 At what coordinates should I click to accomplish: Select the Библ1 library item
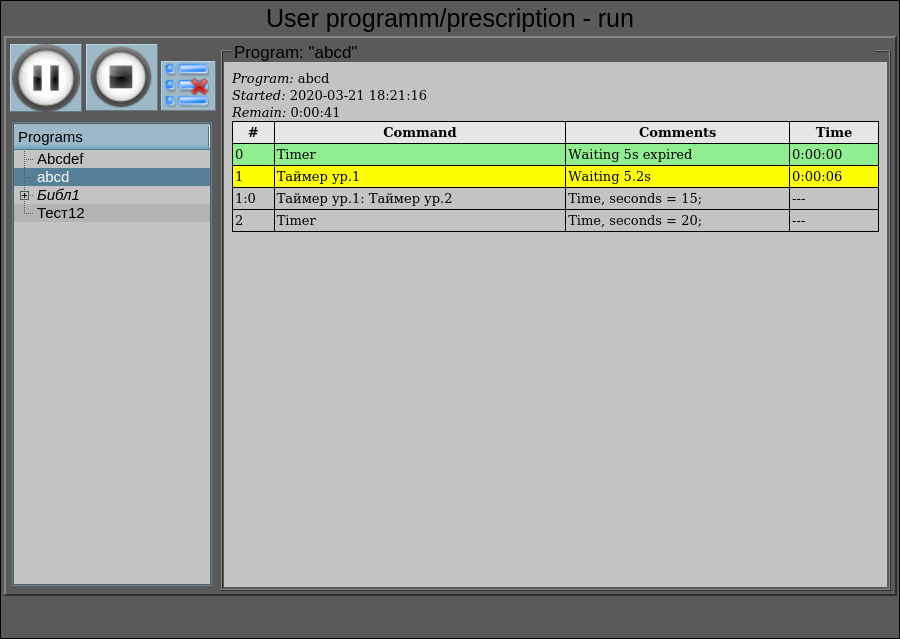(58, 195)
